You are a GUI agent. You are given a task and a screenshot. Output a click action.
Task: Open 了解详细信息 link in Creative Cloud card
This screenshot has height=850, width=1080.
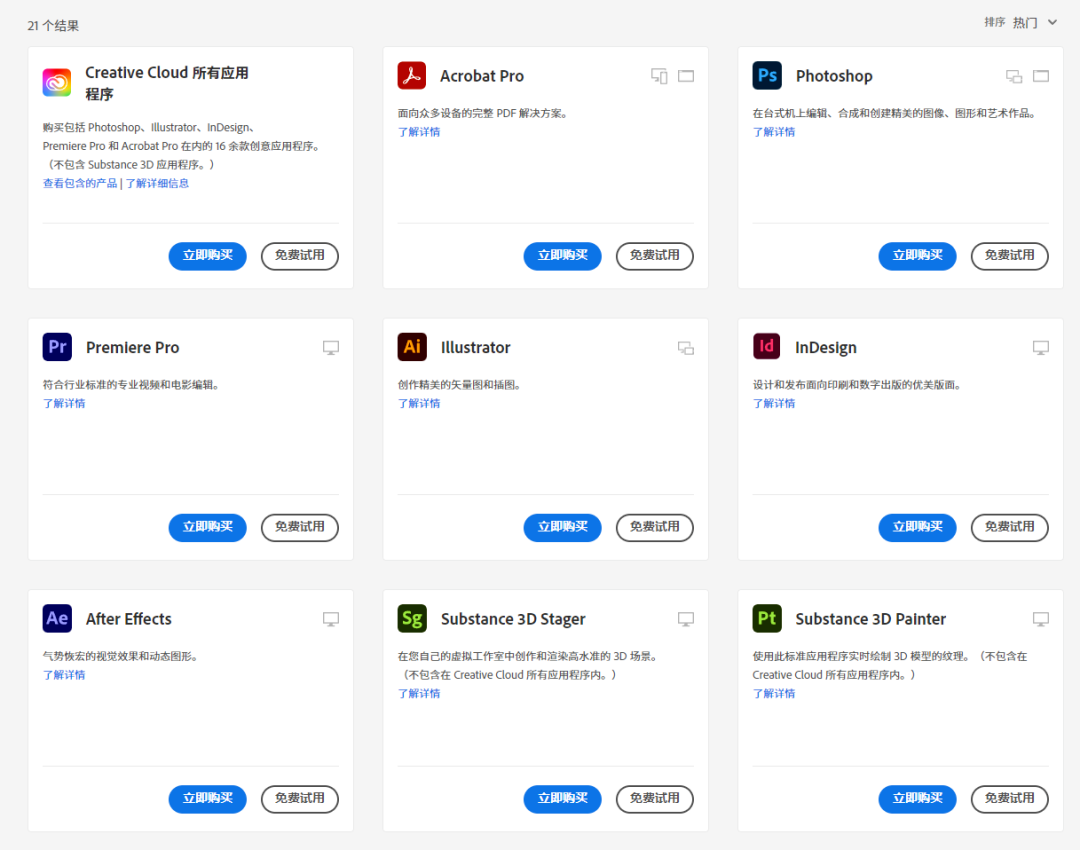(157, 183)
